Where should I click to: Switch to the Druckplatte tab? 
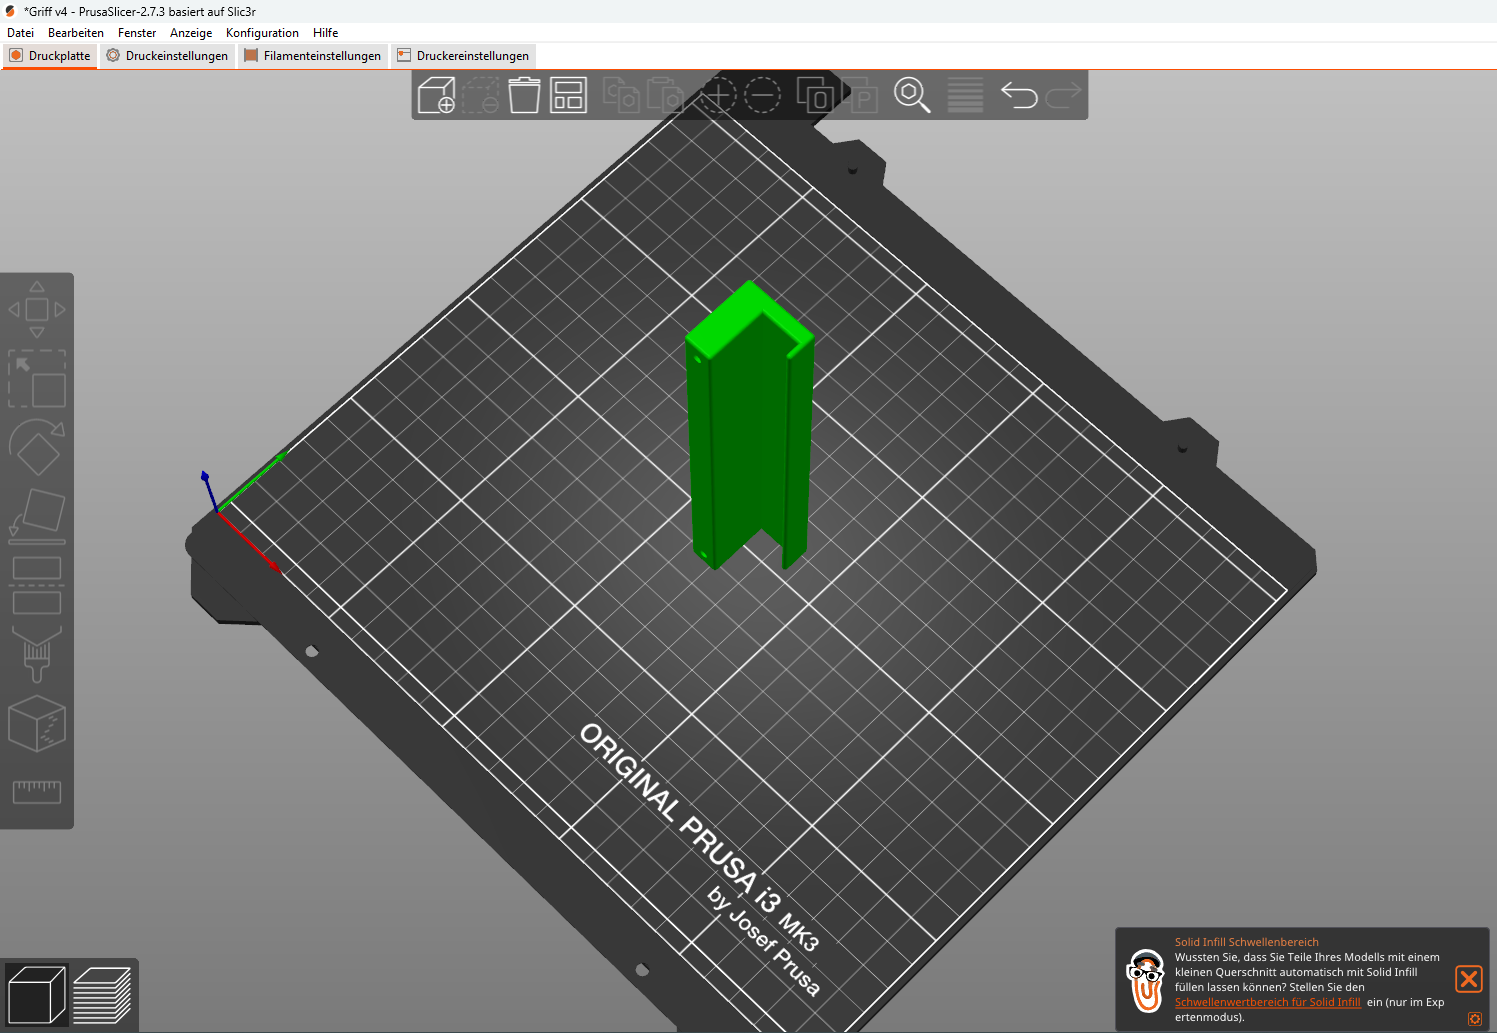coord(50,56)
